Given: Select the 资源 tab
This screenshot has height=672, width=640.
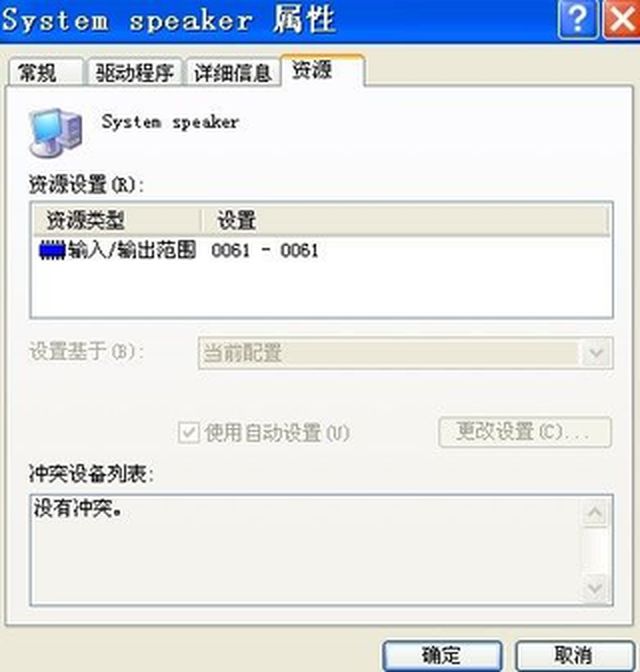Looking at the screenshot, I should (322, 70).
